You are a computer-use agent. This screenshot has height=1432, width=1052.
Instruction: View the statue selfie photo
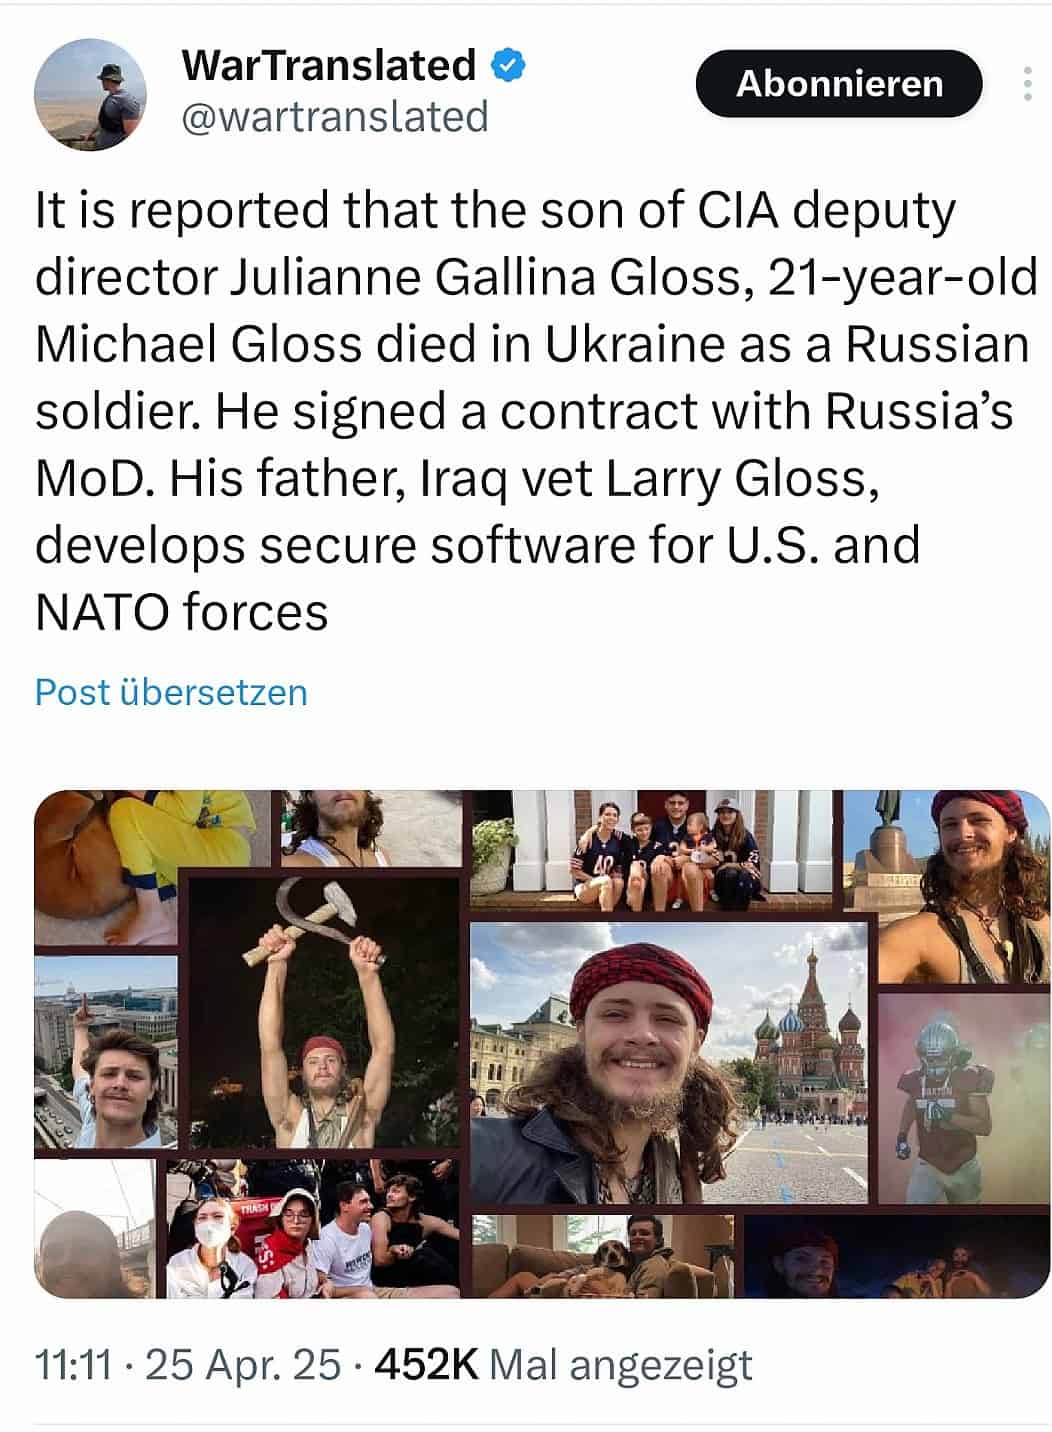[x=946, y=886]
